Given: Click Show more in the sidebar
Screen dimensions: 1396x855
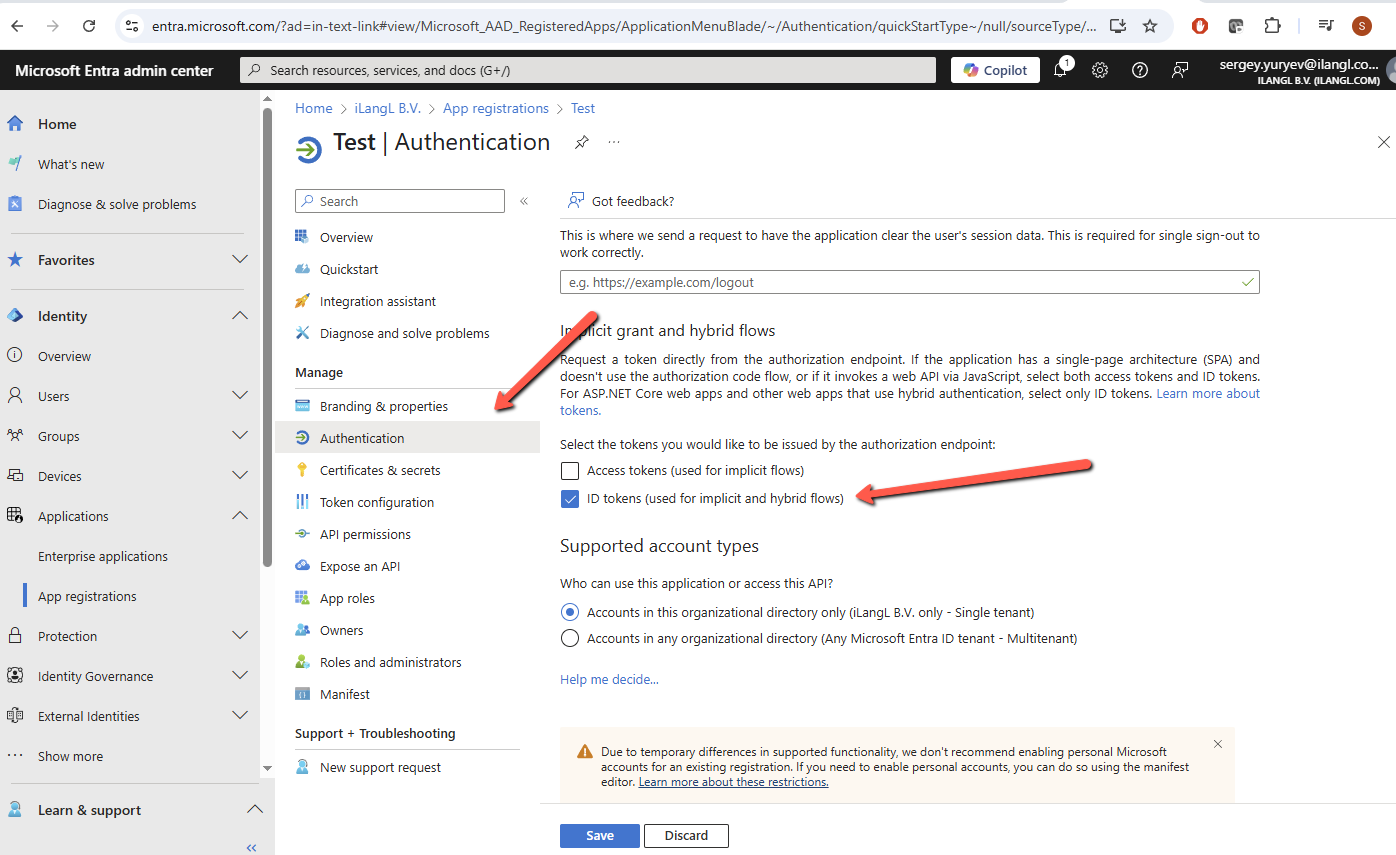Looking at the screenshot, I should [x=70, y=756].
